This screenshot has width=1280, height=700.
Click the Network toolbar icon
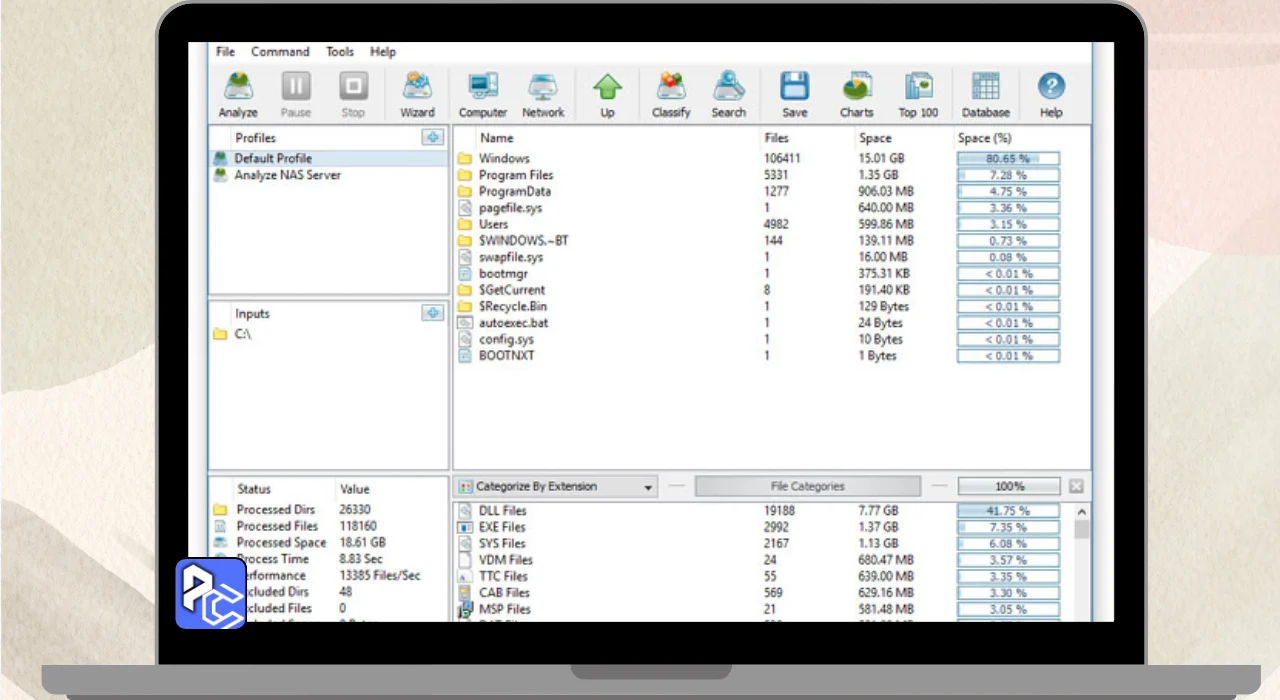(543, 94)
